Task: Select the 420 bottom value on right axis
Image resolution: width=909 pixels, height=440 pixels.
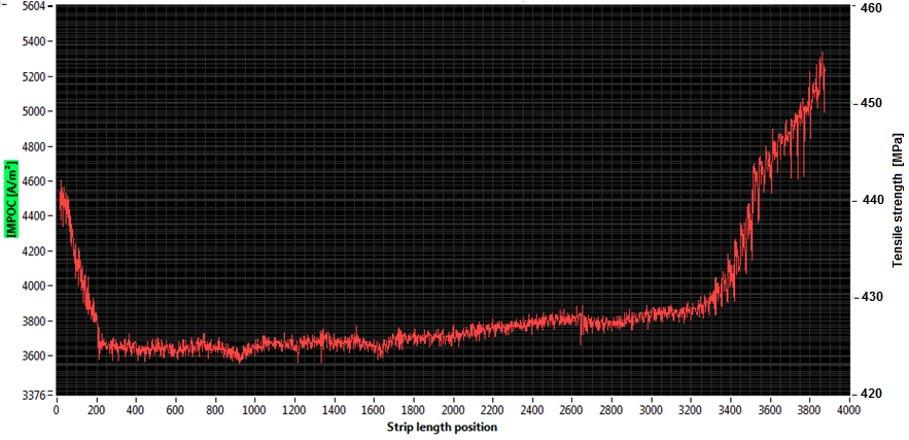Action: pos(870,394)
